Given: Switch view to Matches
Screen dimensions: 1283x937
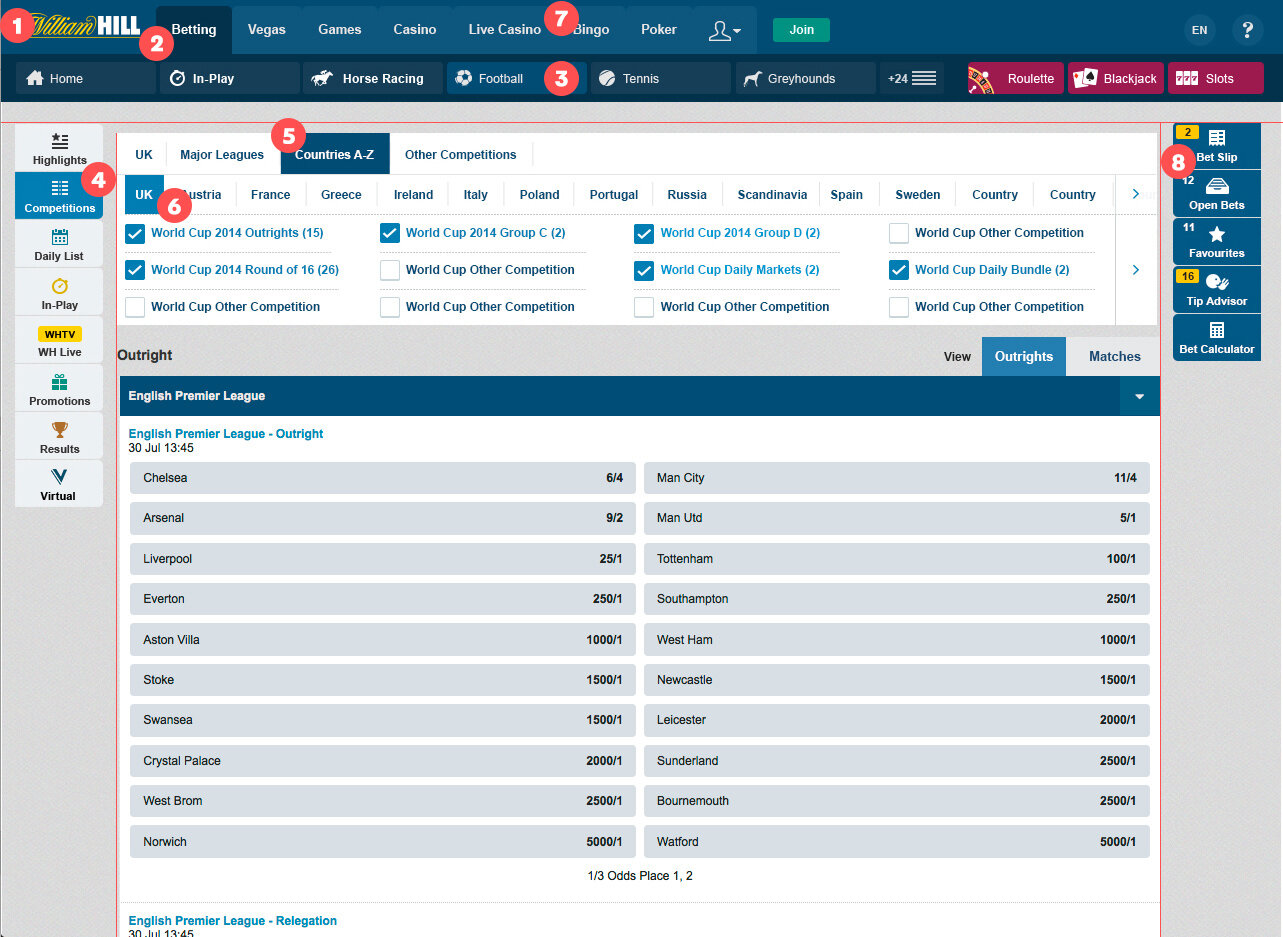Looking at the screenshot, I should coord(1115,356).
